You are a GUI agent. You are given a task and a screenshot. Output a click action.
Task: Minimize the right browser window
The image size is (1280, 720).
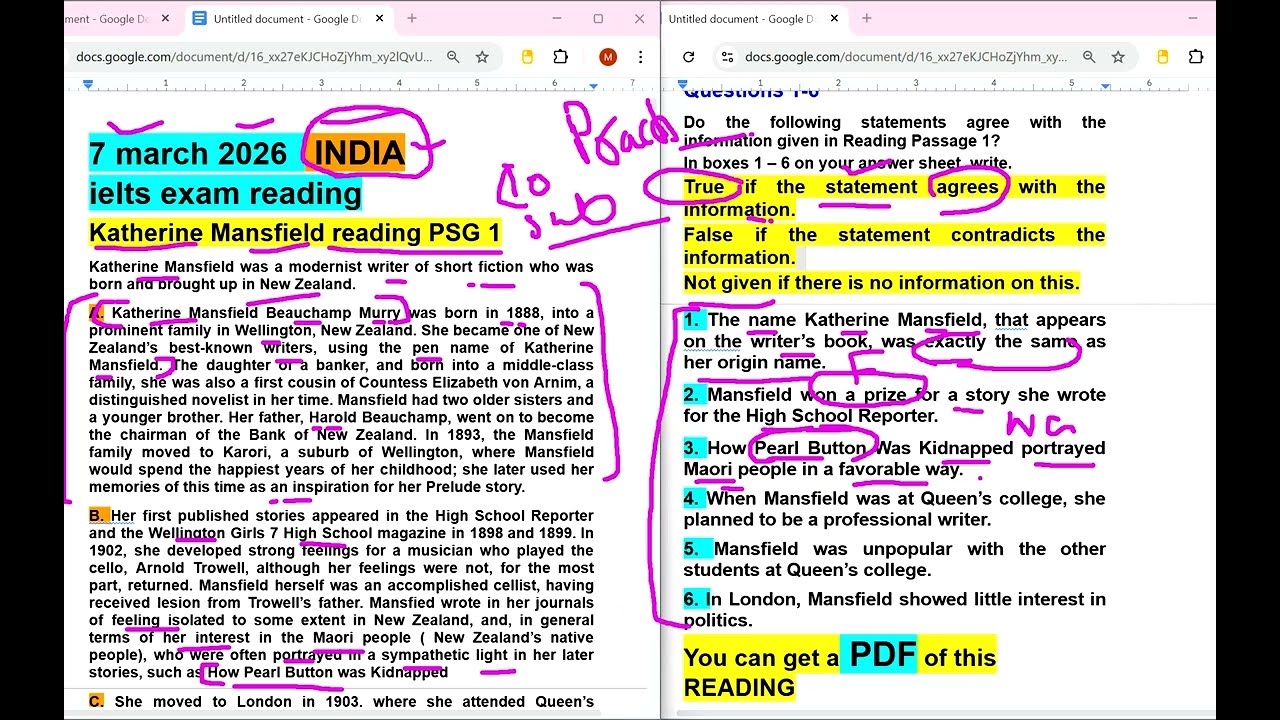1192,18
